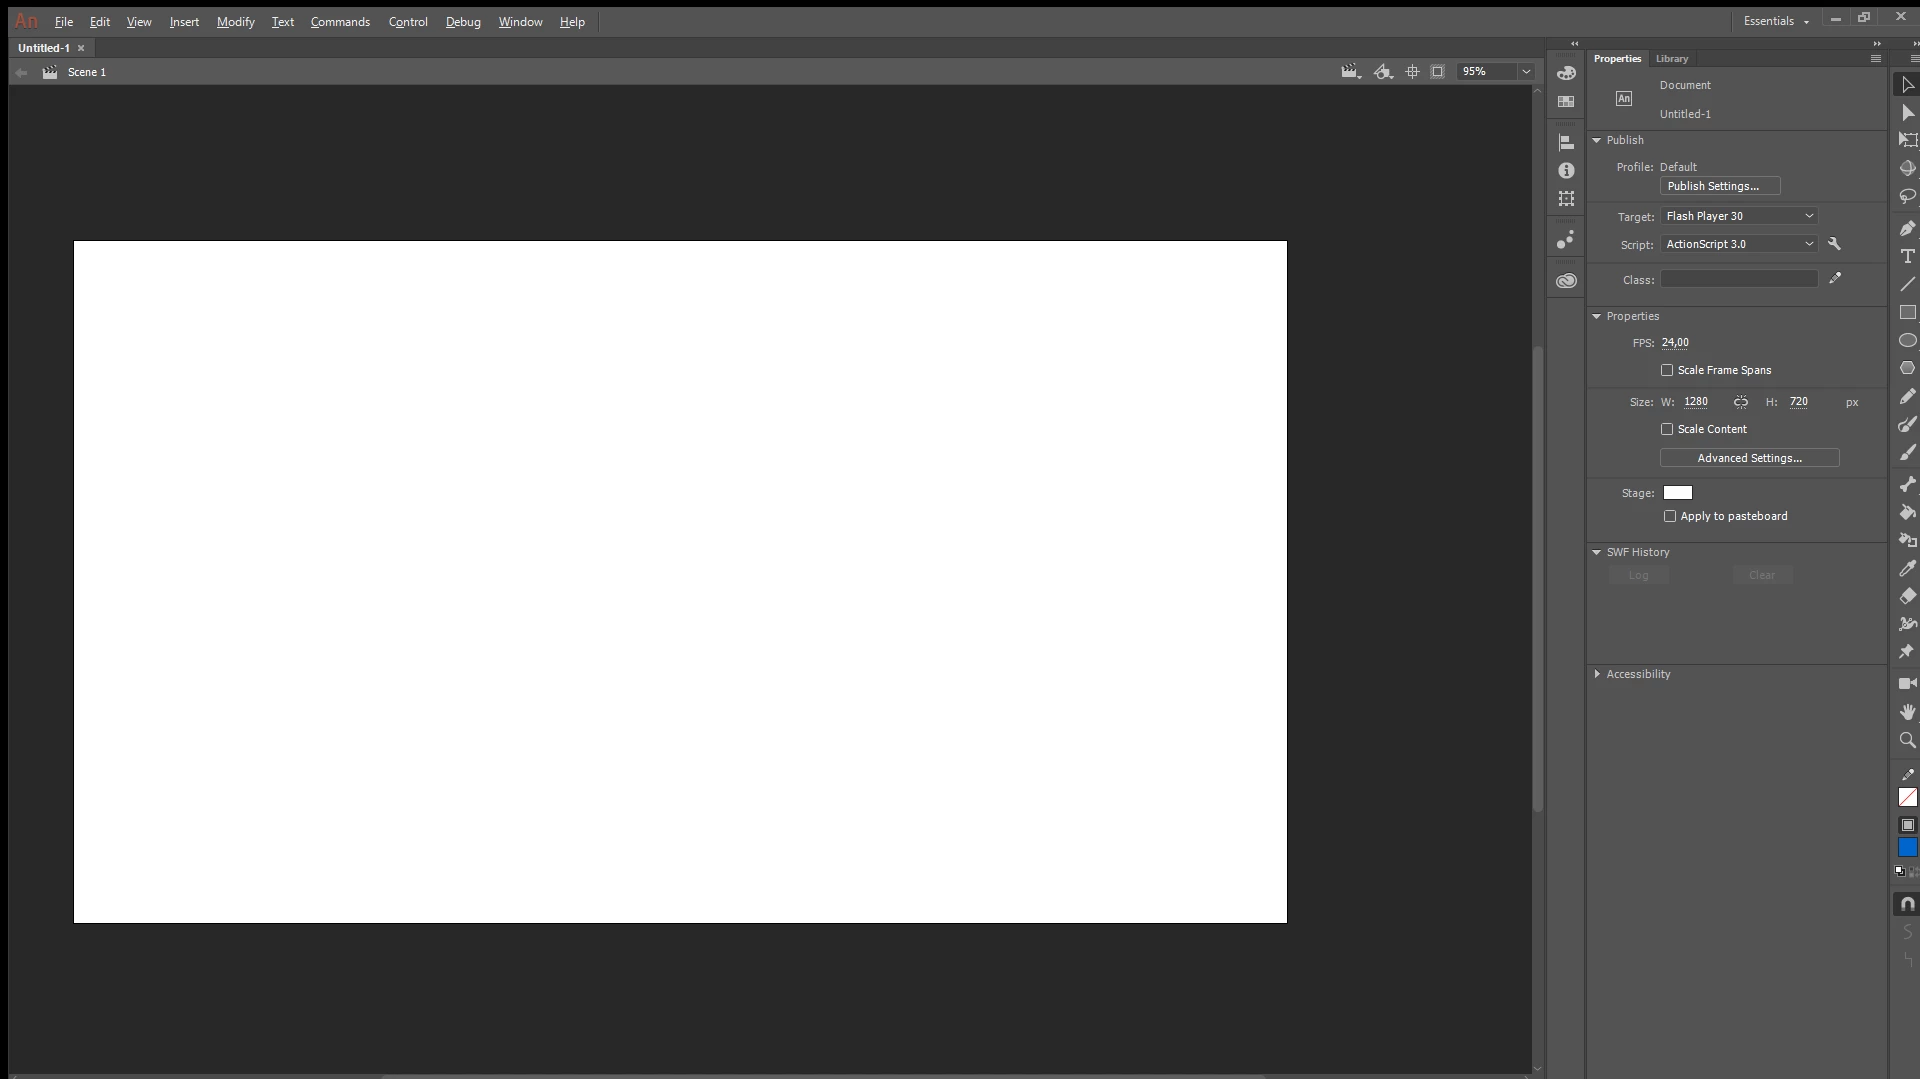Select the Eraser tool
1920x1079 pixels.
click(1907, 596)
